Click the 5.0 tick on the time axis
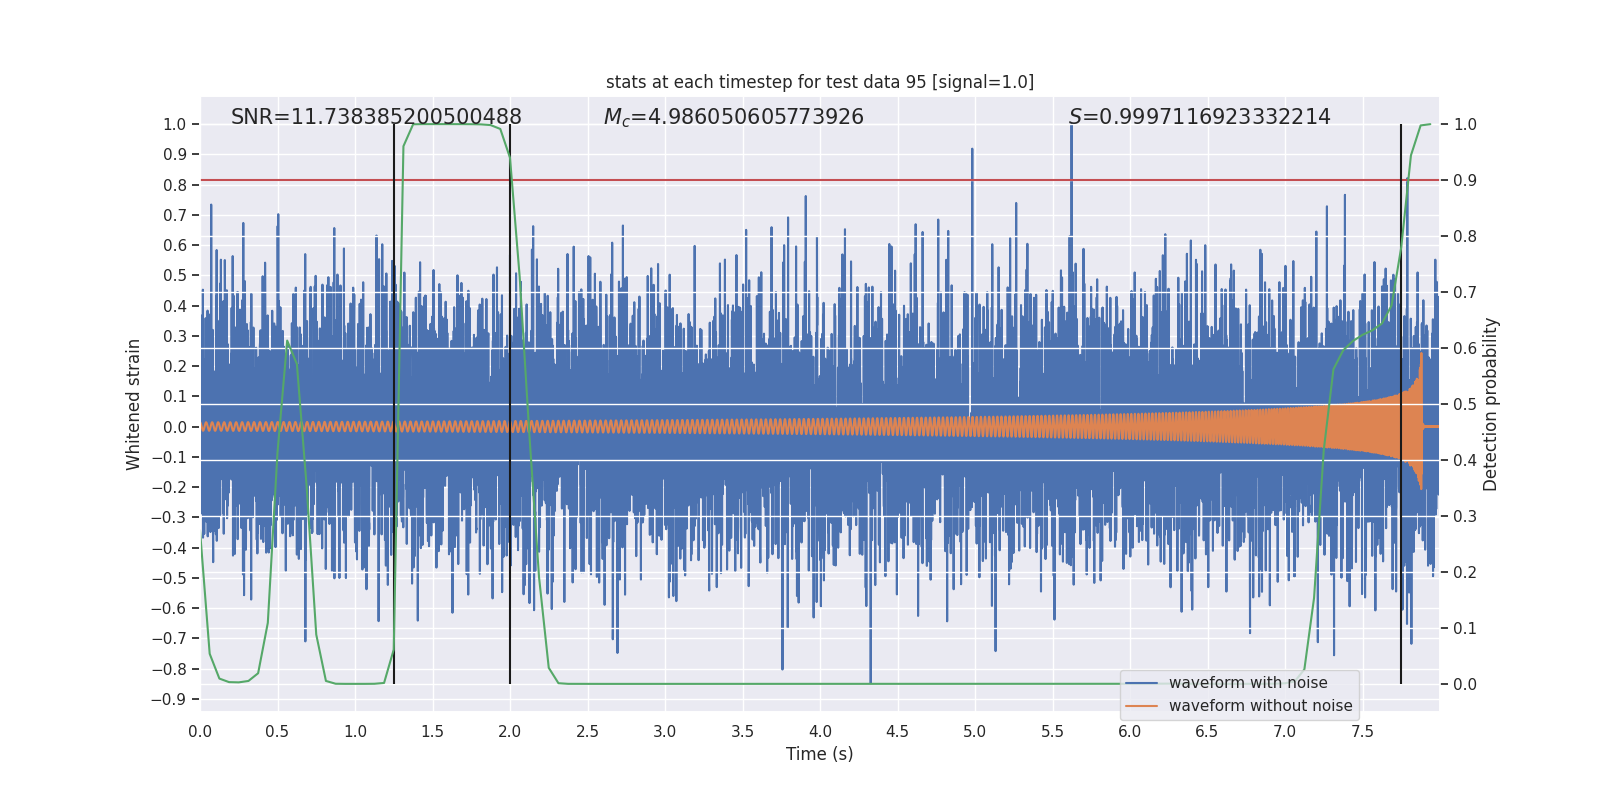Viewport: 1600px width, 800px height. (x=975, y=731)
